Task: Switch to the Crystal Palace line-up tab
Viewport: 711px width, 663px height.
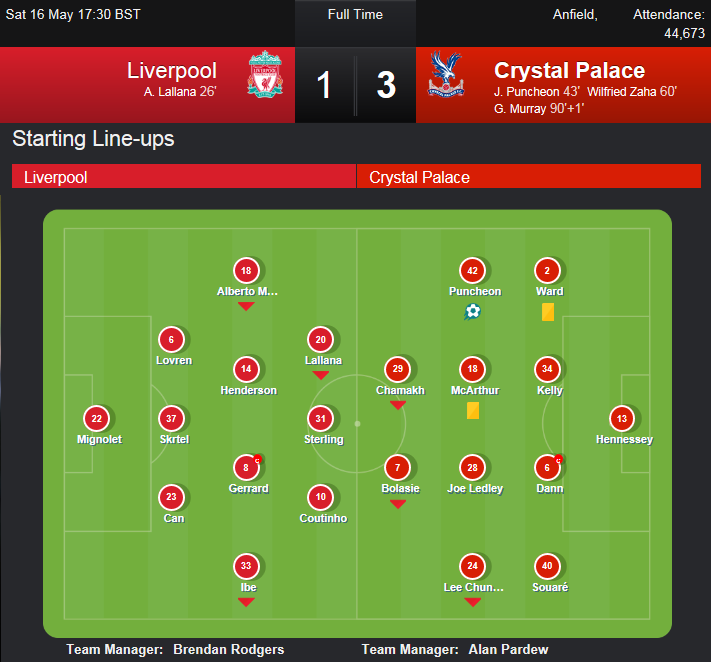Action: point(529,176)
